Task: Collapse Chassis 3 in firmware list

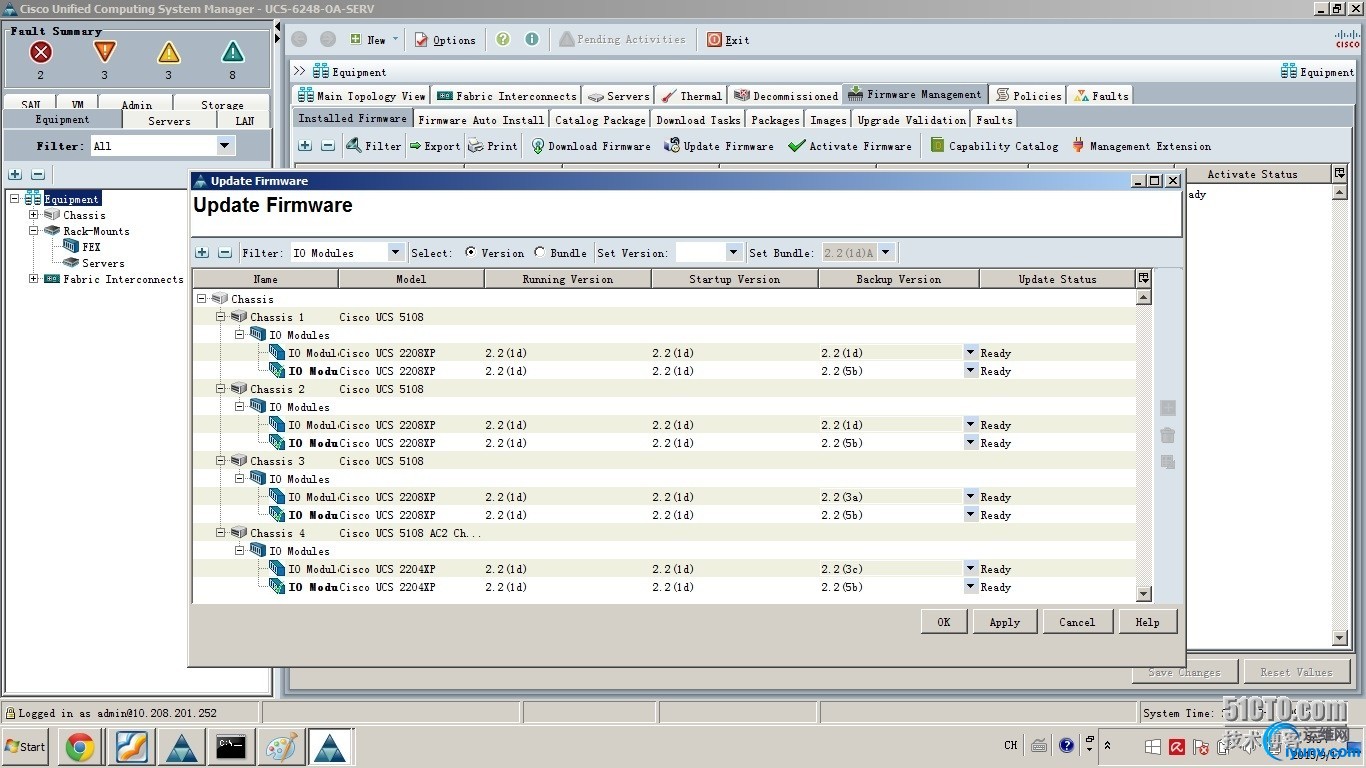Action: click(x=221, y=461)
